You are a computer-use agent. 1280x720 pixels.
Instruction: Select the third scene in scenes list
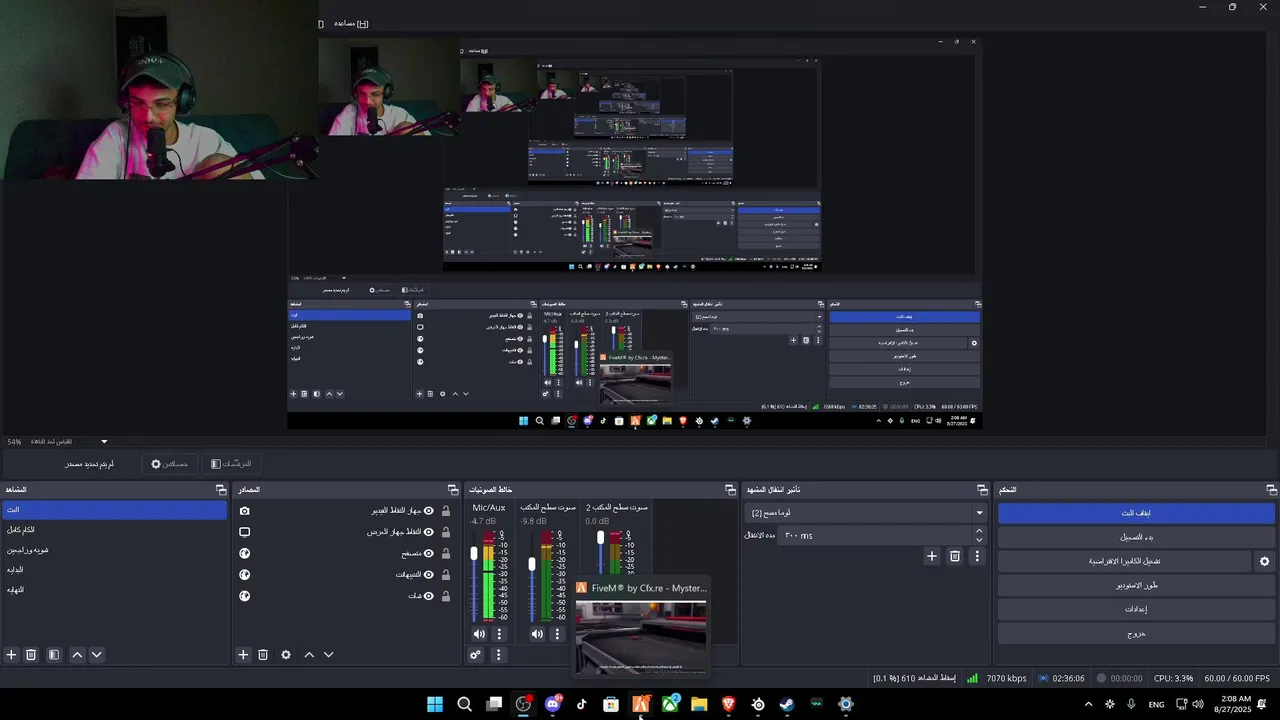coord(114,550)
